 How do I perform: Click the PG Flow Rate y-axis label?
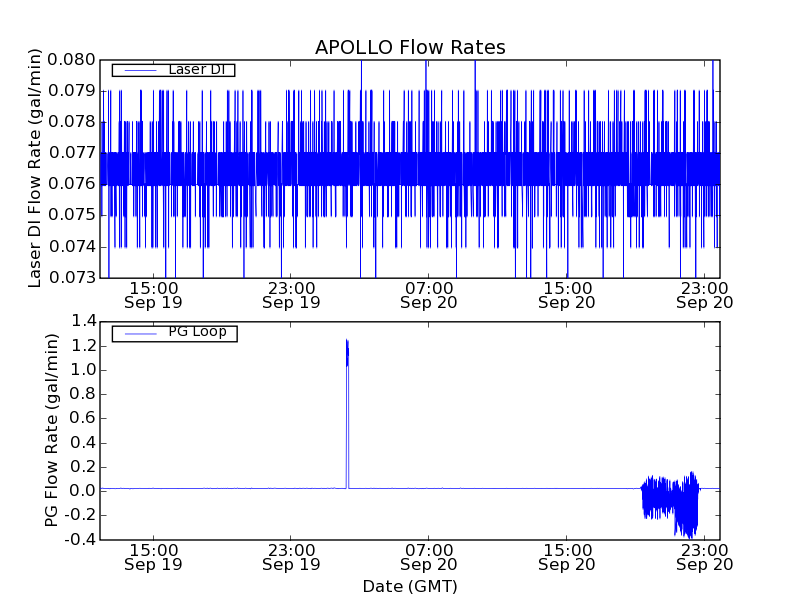point(52,430)
